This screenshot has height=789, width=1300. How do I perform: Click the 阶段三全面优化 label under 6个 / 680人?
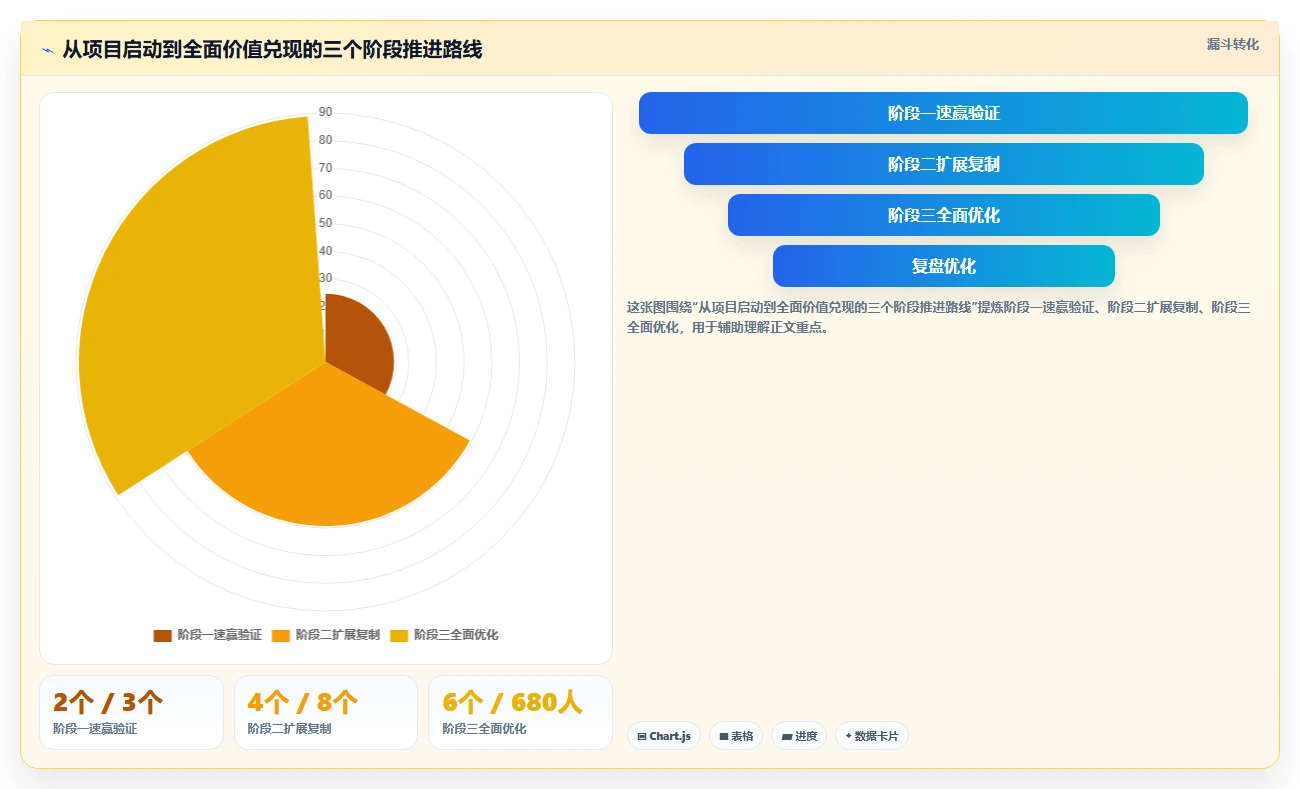[x=484, y=729]
